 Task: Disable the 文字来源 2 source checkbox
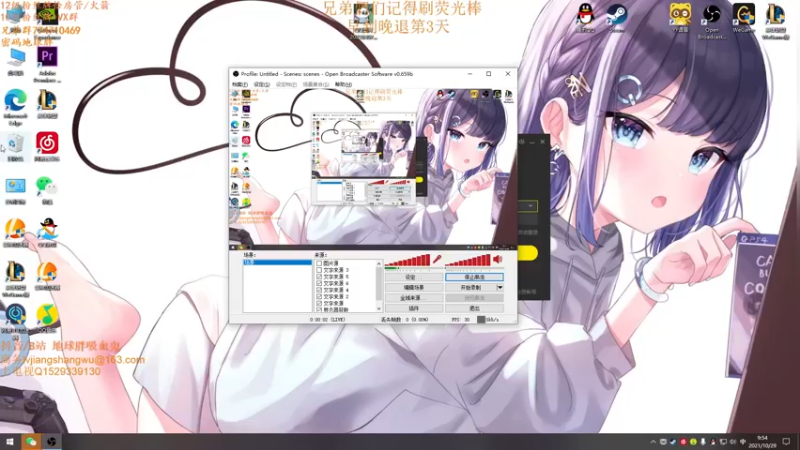[x=319, y=296]
